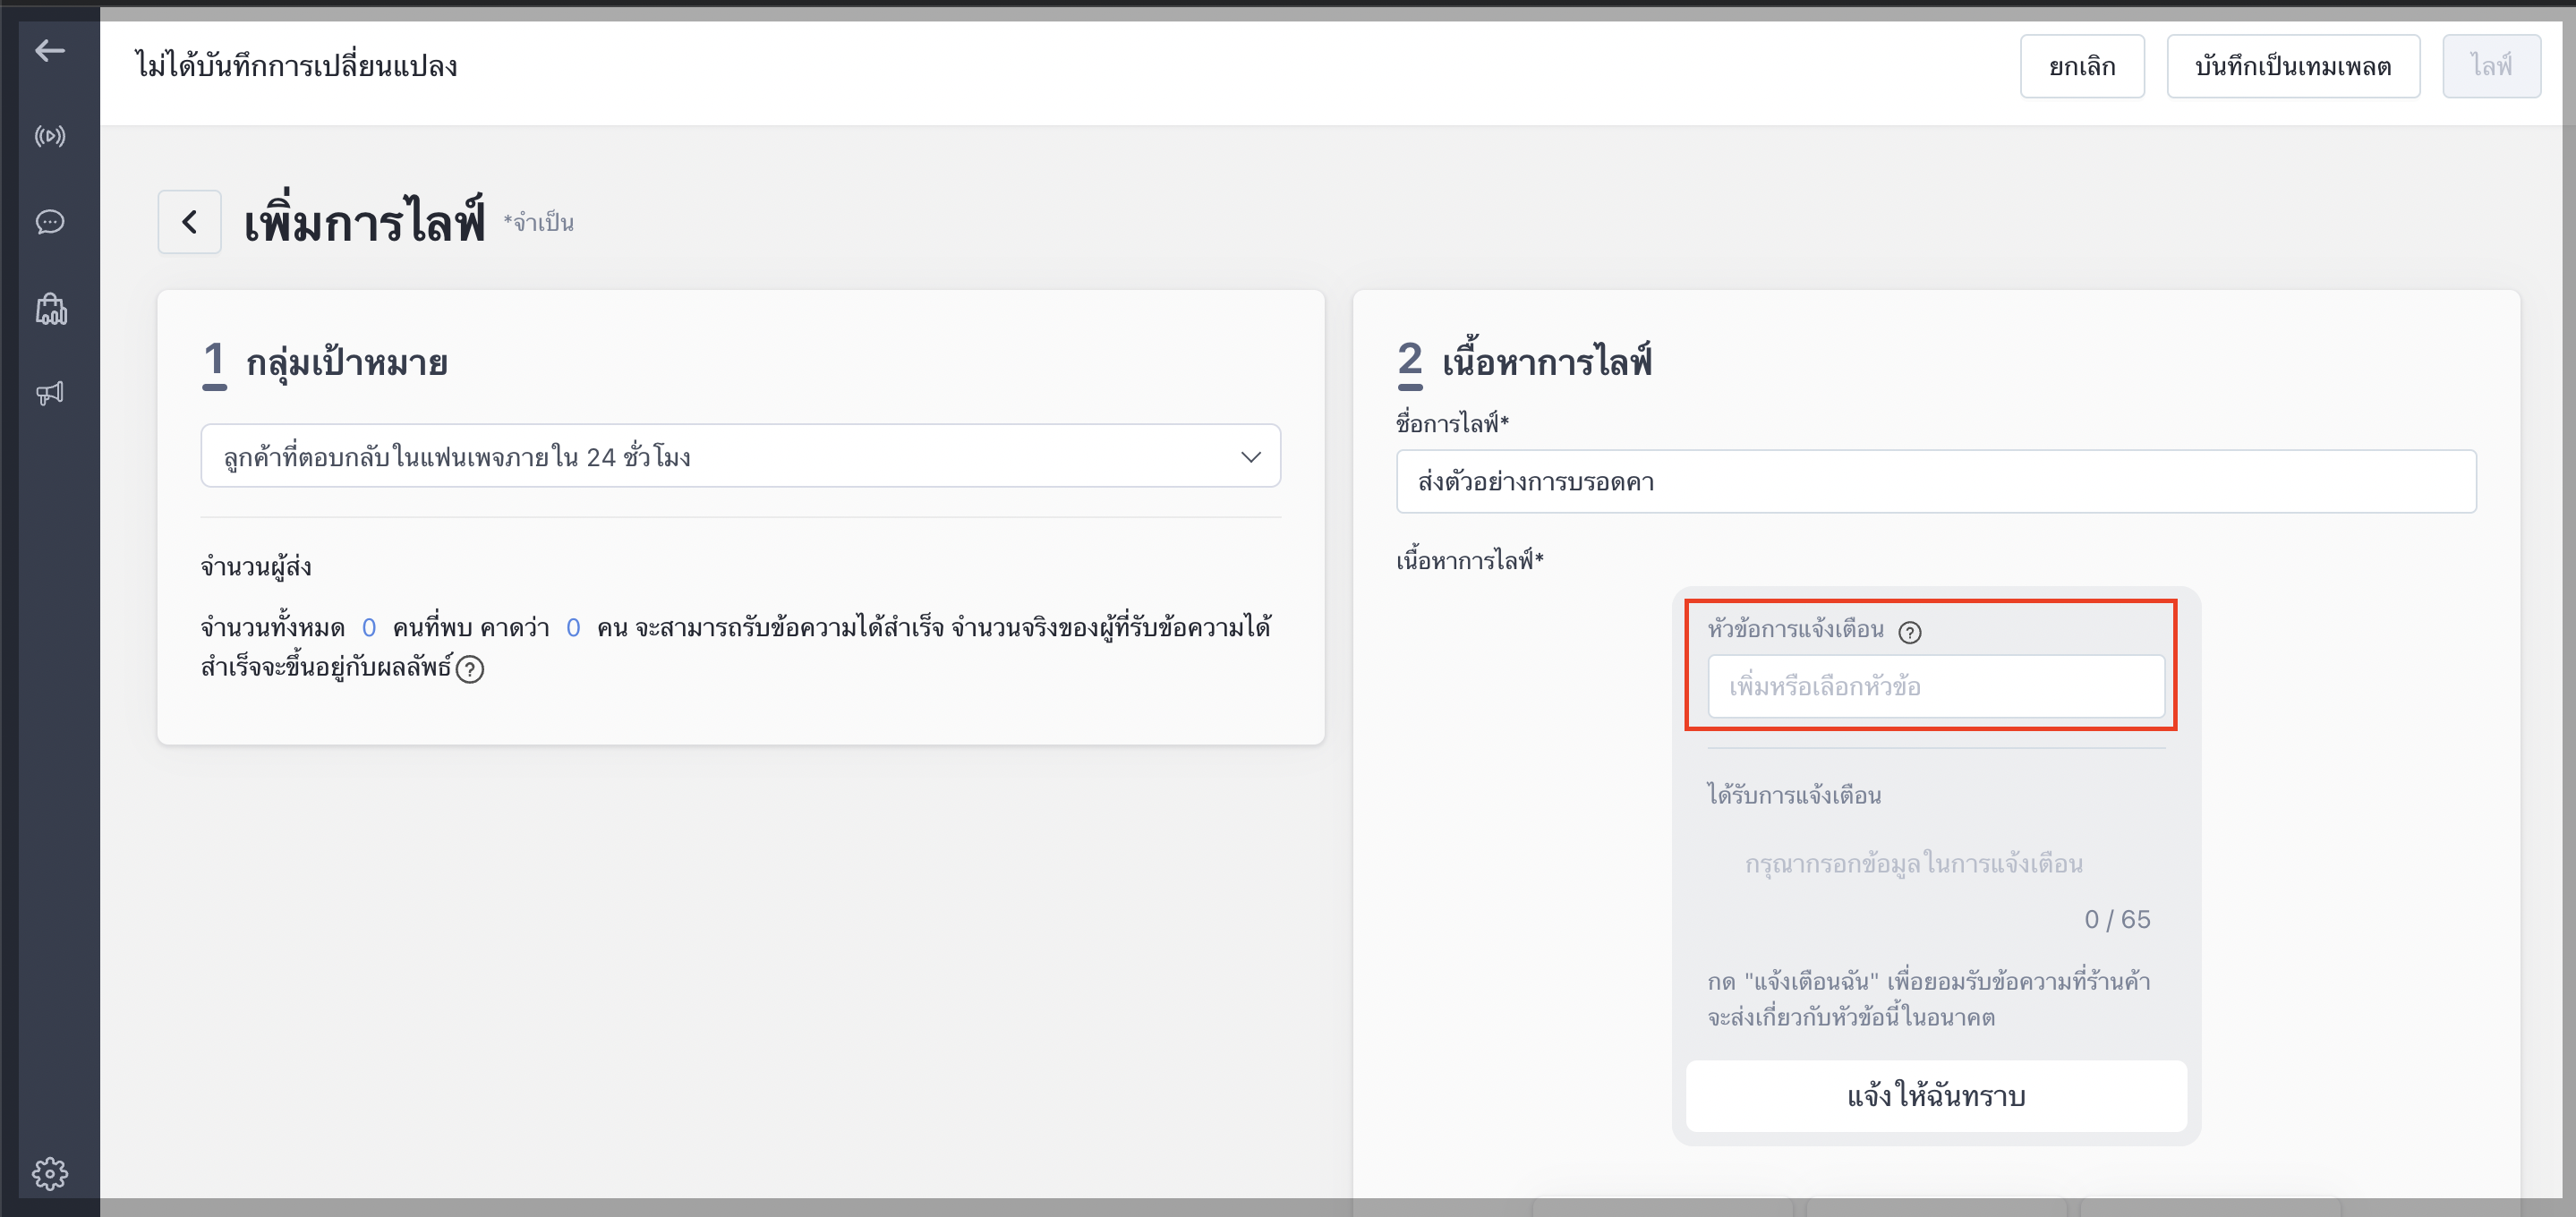
Task: Click the 0 / 65 character counter
Action: [x=2117, y=919]
